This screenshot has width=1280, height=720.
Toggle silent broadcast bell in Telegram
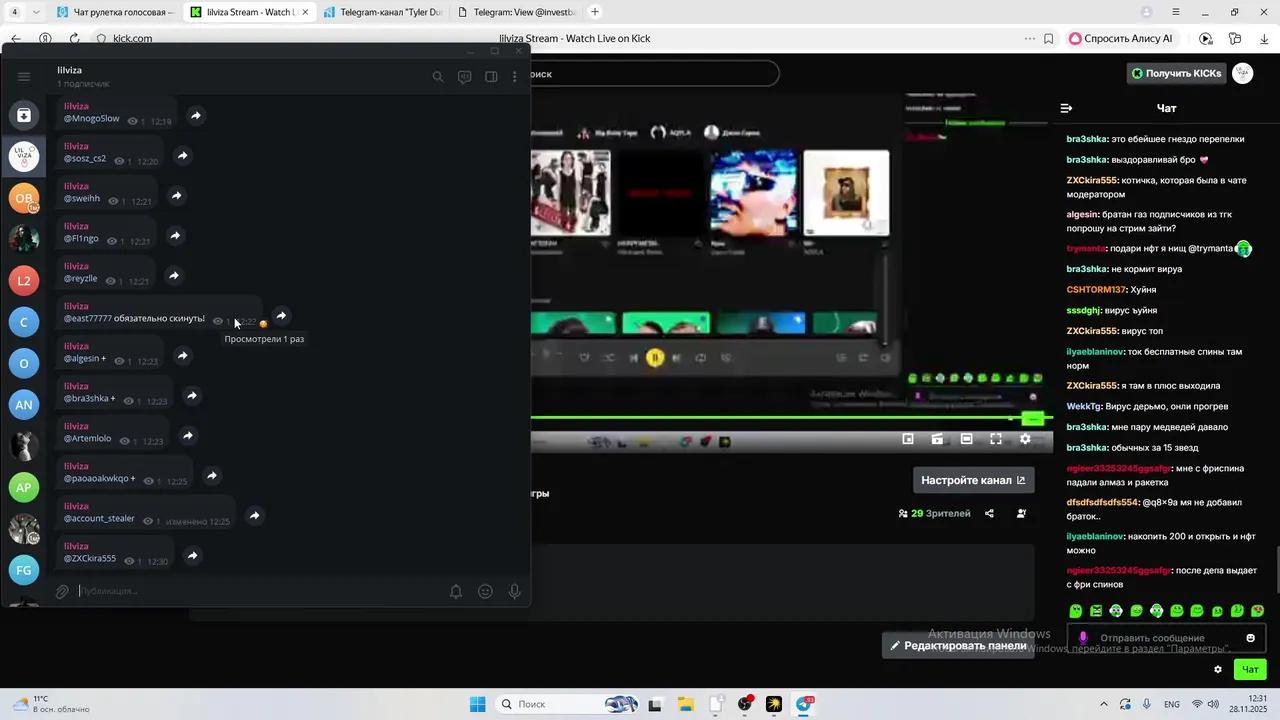click(456, 591)
